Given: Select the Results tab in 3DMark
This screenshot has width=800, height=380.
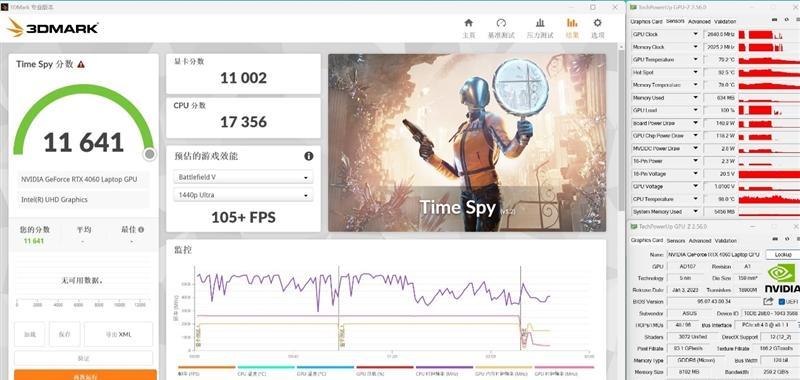Looking at the screenshot, I should [x=572, y=29].
